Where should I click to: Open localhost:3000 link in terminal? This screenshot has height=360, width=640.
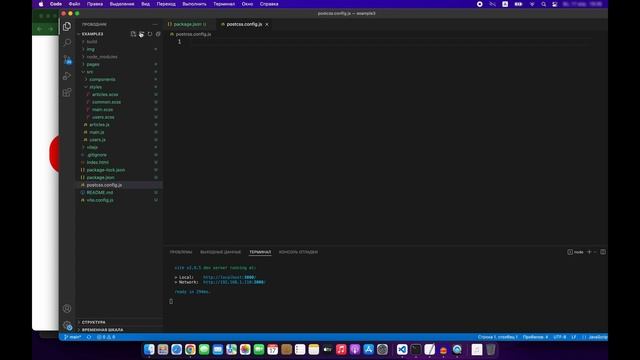coord(229,277)
